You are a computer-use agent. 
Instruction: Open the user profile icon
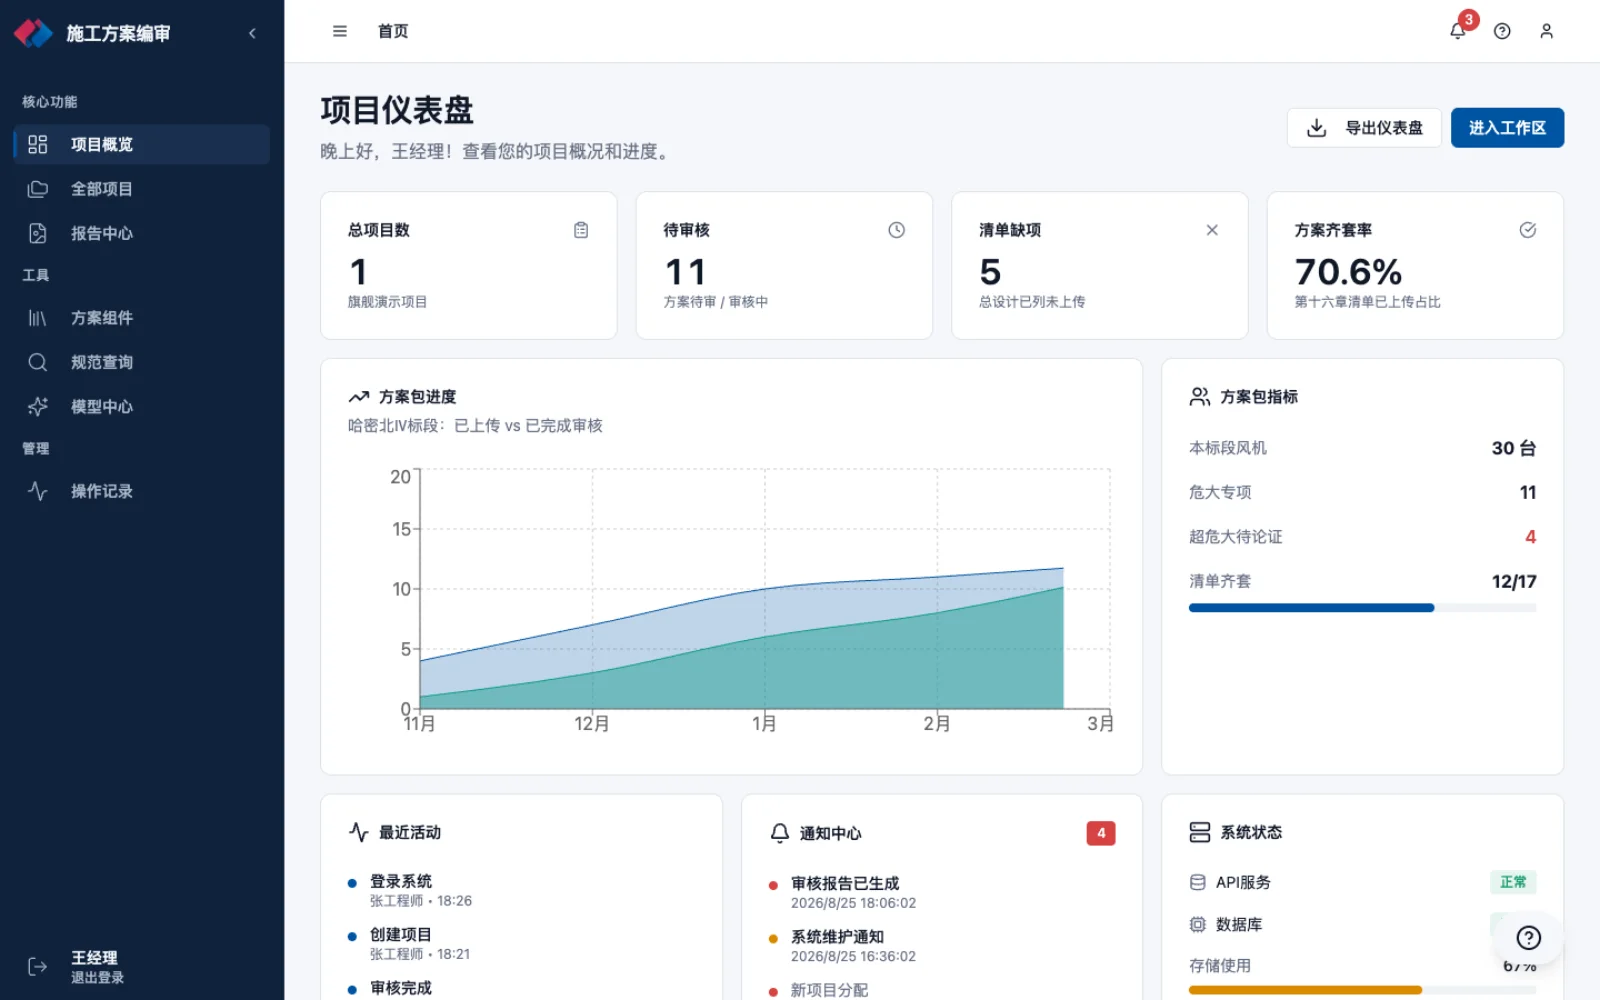(1546, 31)
